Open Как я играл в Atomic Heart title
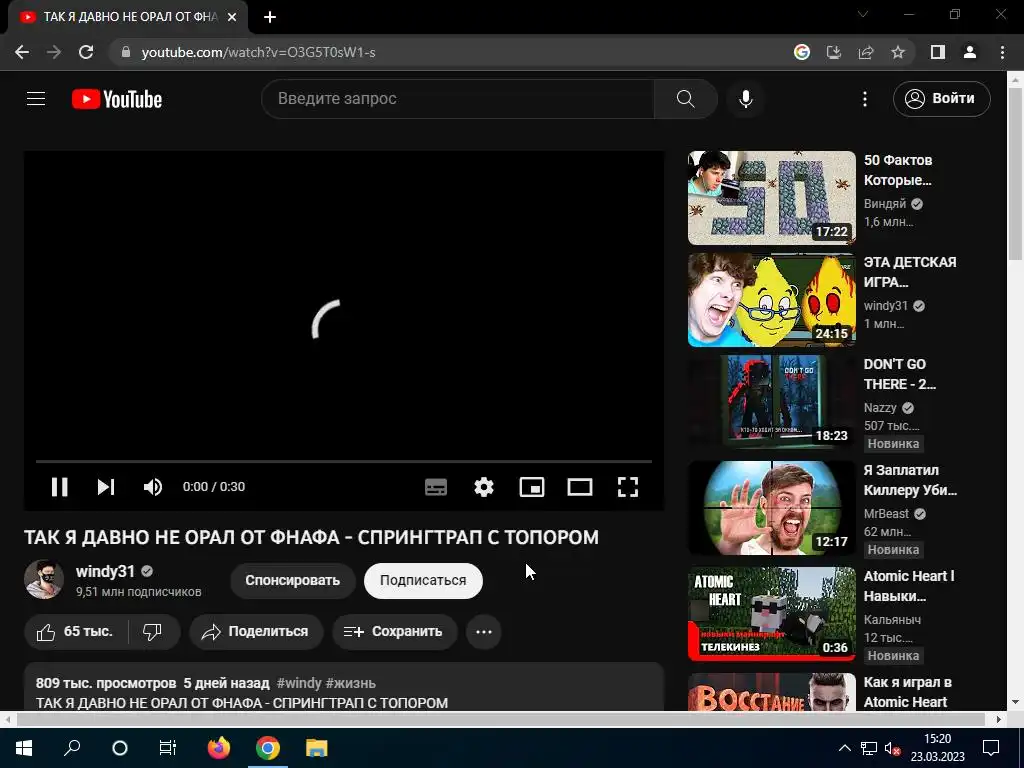Image resolution: width=1024 pixels, height=768 pixels. [x=907, y=692]
